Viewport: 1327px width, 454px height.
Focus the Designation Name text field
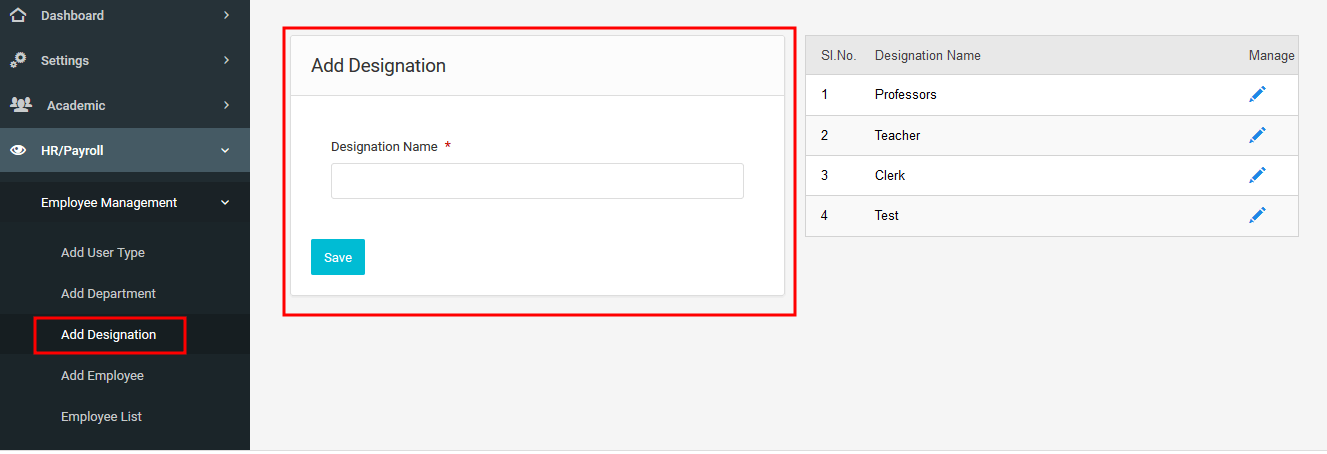(537, 181)
